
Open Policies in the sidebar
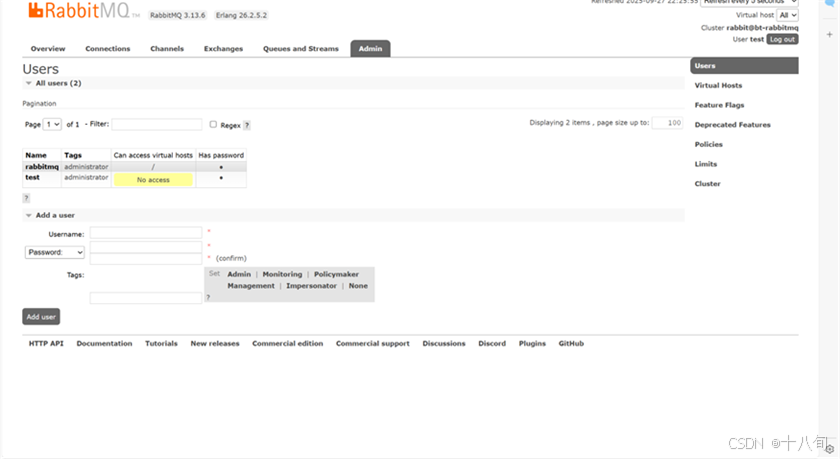(709, 145)
